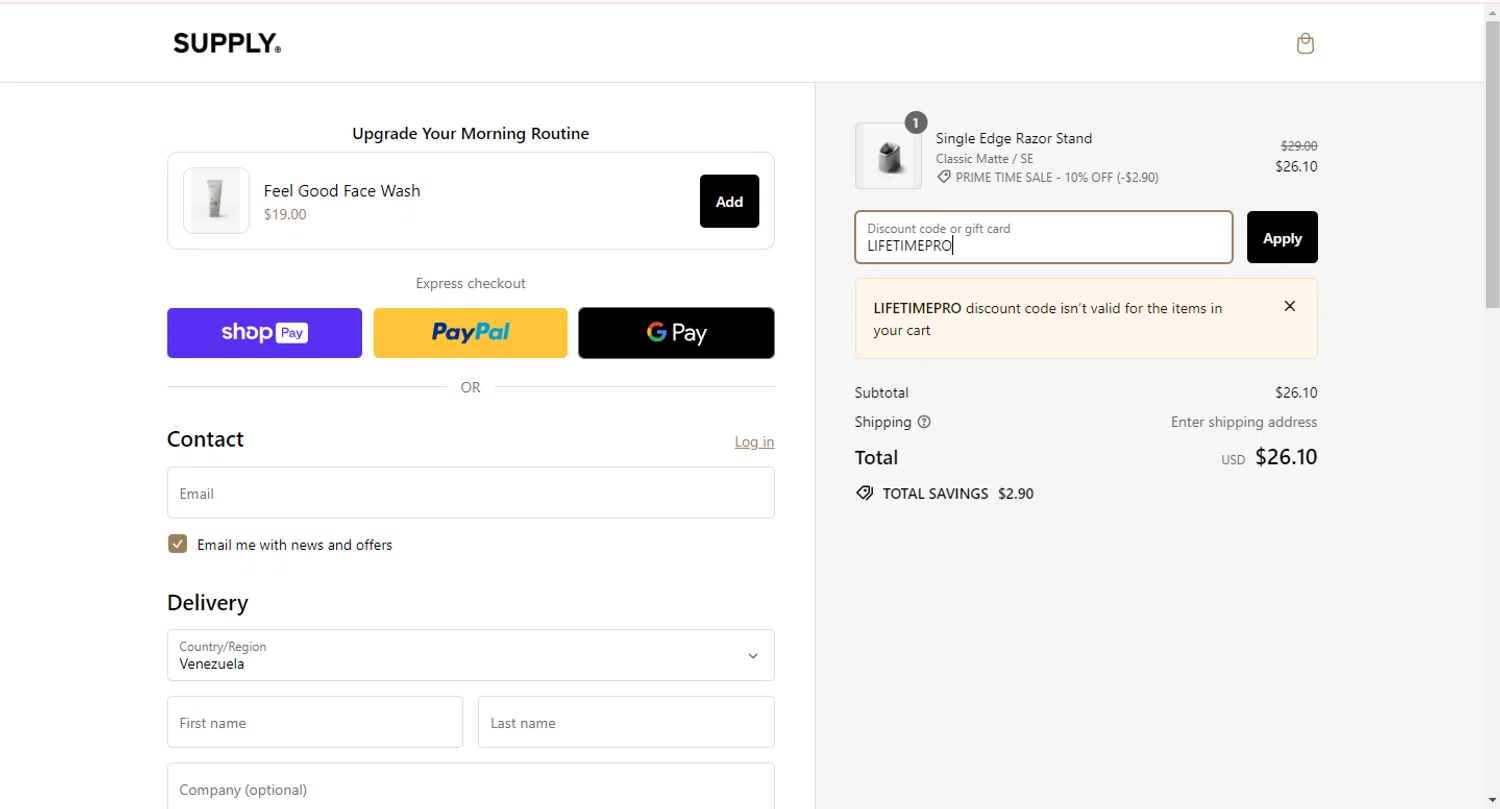Click the Feel Good Face Wash thumbnail
1500x809 pixels.
coord(216,201)
